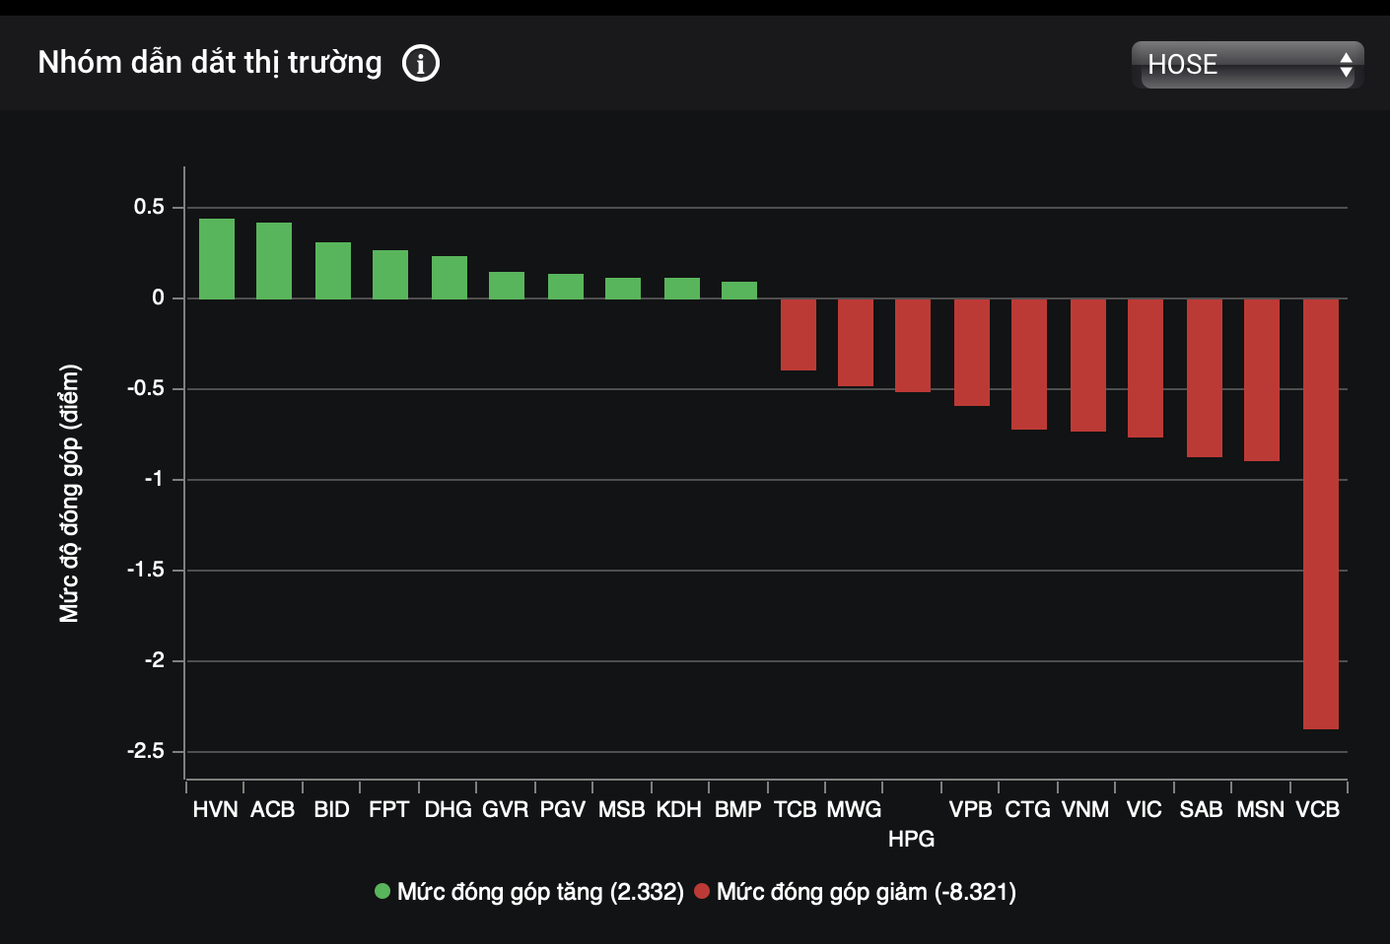The width and height of the screenshot is (1390, 944).
Task: Click the DHG green bar
Action: point(449,278)
